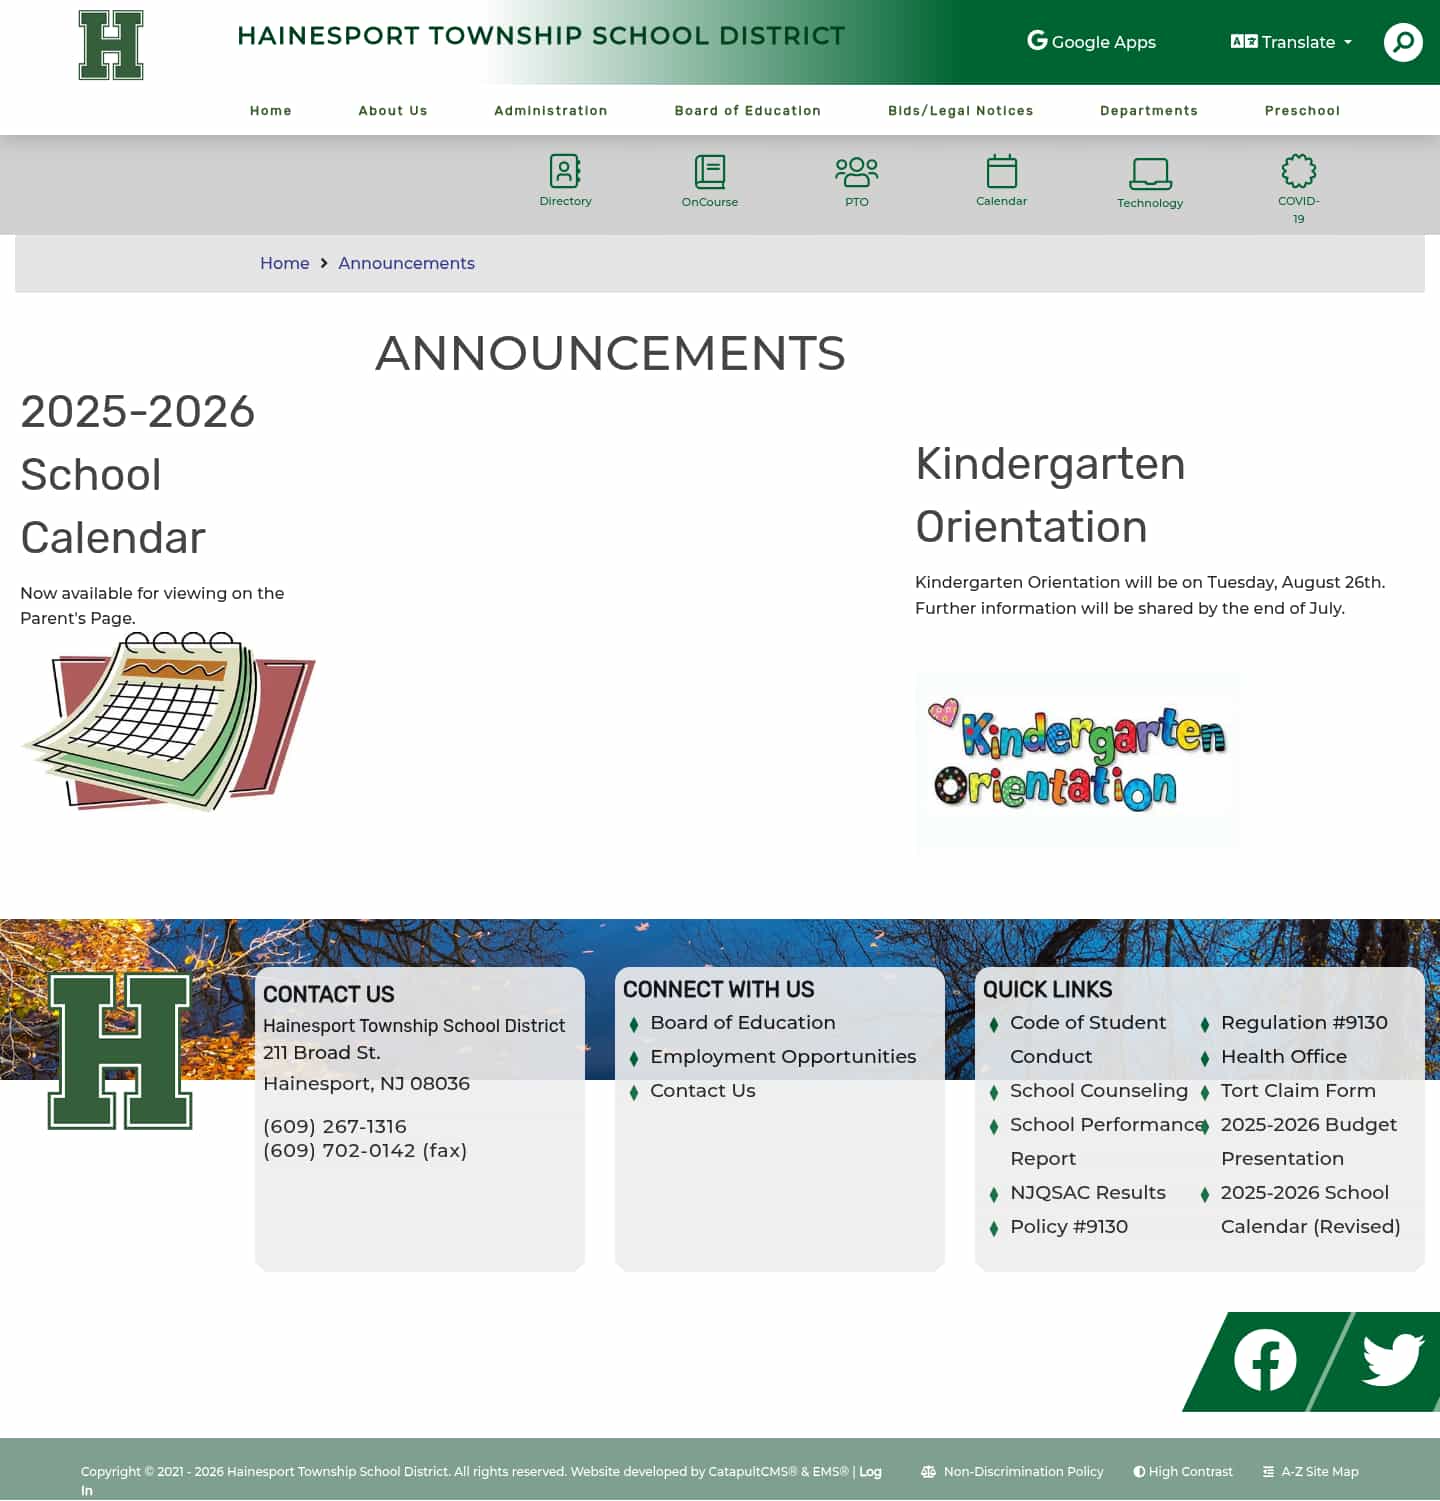1440x1501 pixels.
Task: Open the Tort Claim Form link
Action: pos(1298,1090)
